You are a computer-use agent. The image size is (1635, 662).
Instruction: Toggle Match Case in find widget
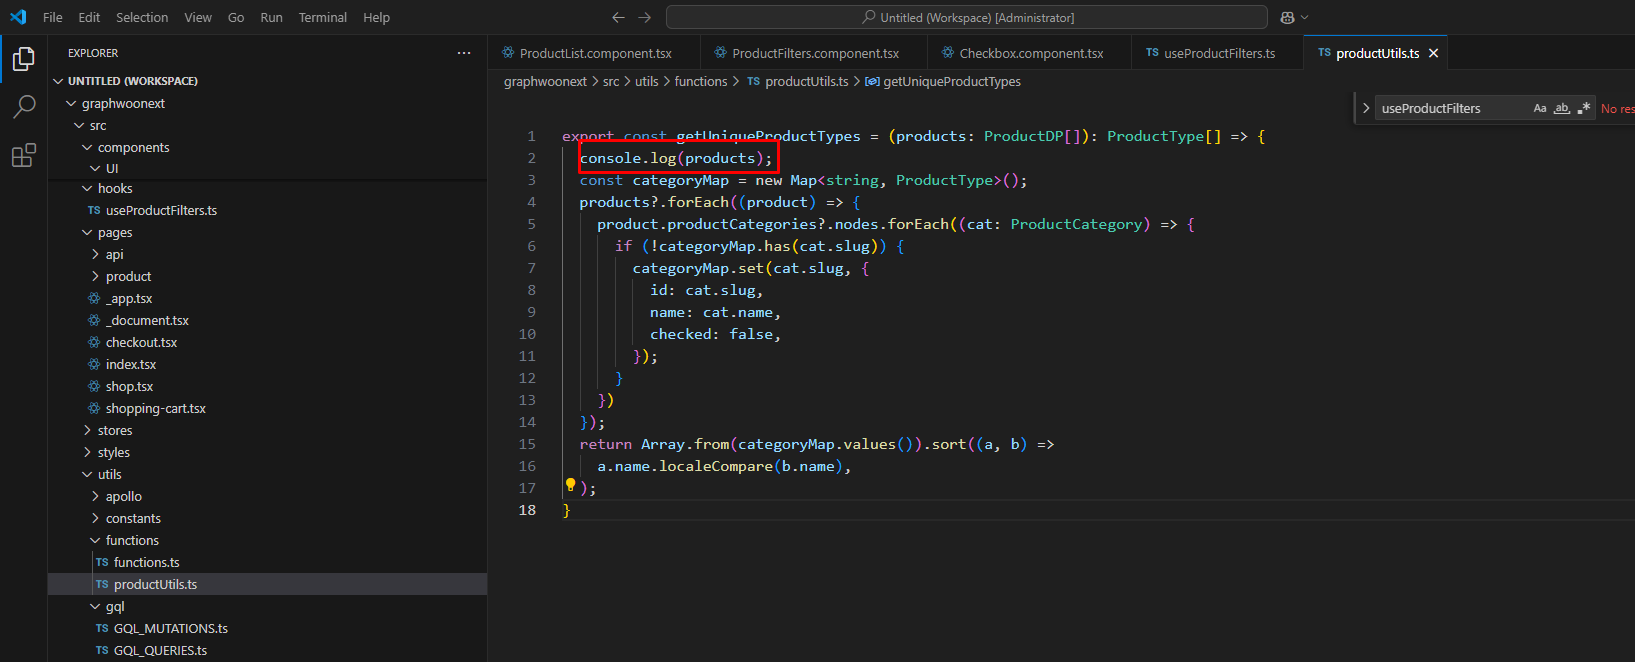[1540, 108]
